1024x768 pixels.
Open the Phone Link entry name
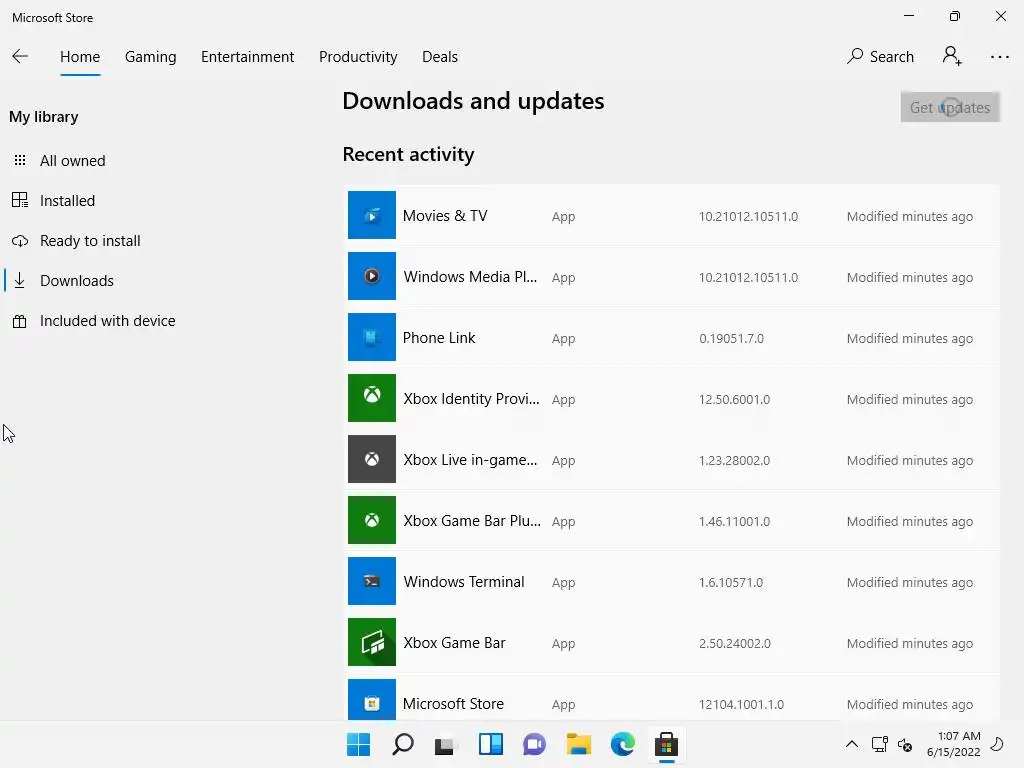coord(439,338)
